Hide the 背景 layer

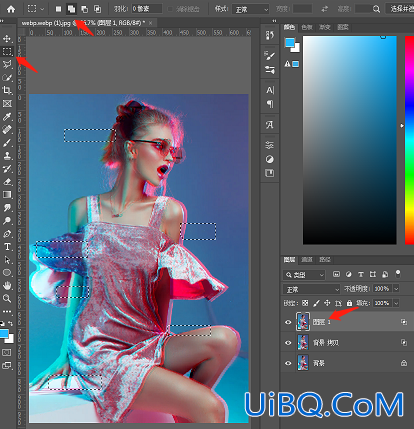(x=288, y=363)
